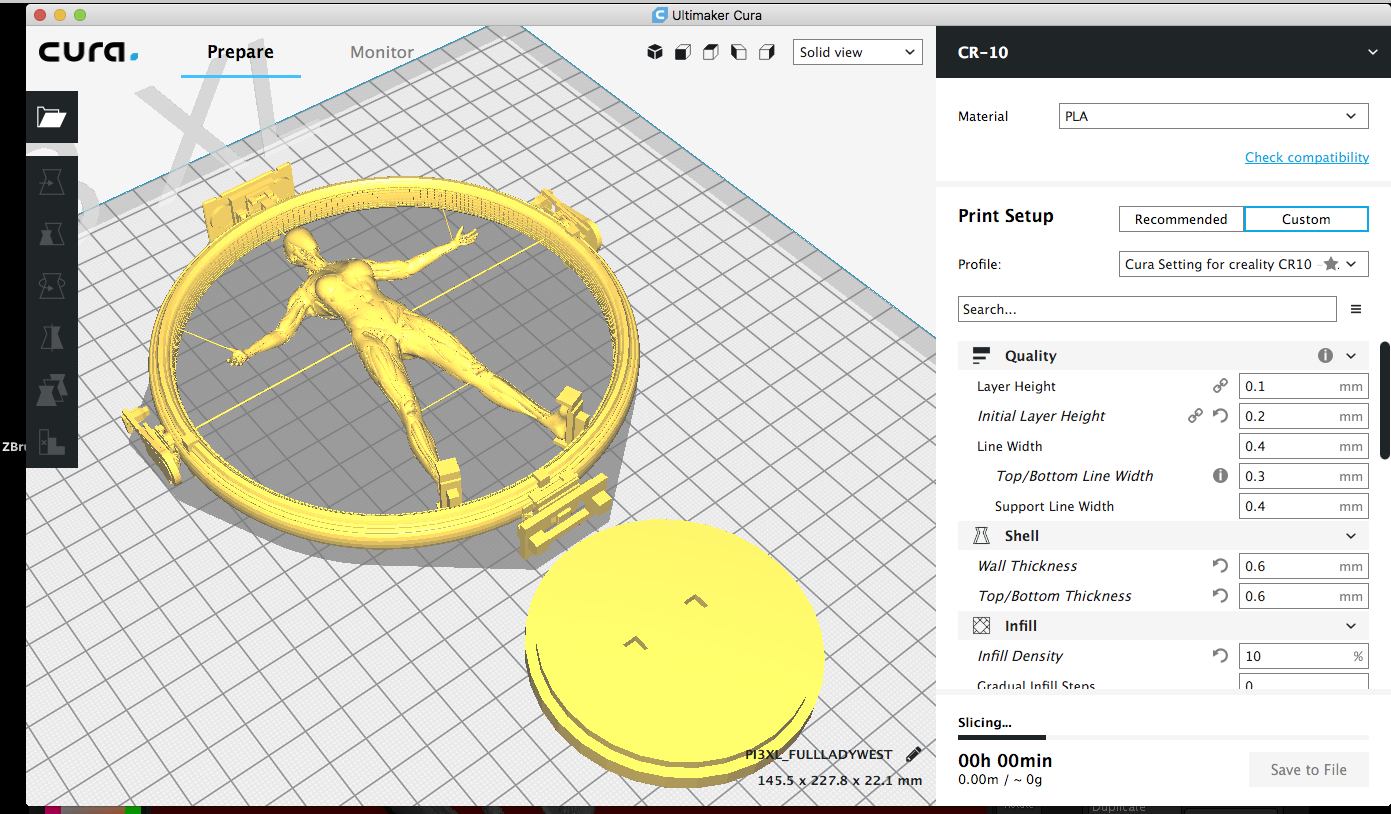1391x814 pixels.
Task: Open the Per Model Settings tool
Action: (51, 390)
